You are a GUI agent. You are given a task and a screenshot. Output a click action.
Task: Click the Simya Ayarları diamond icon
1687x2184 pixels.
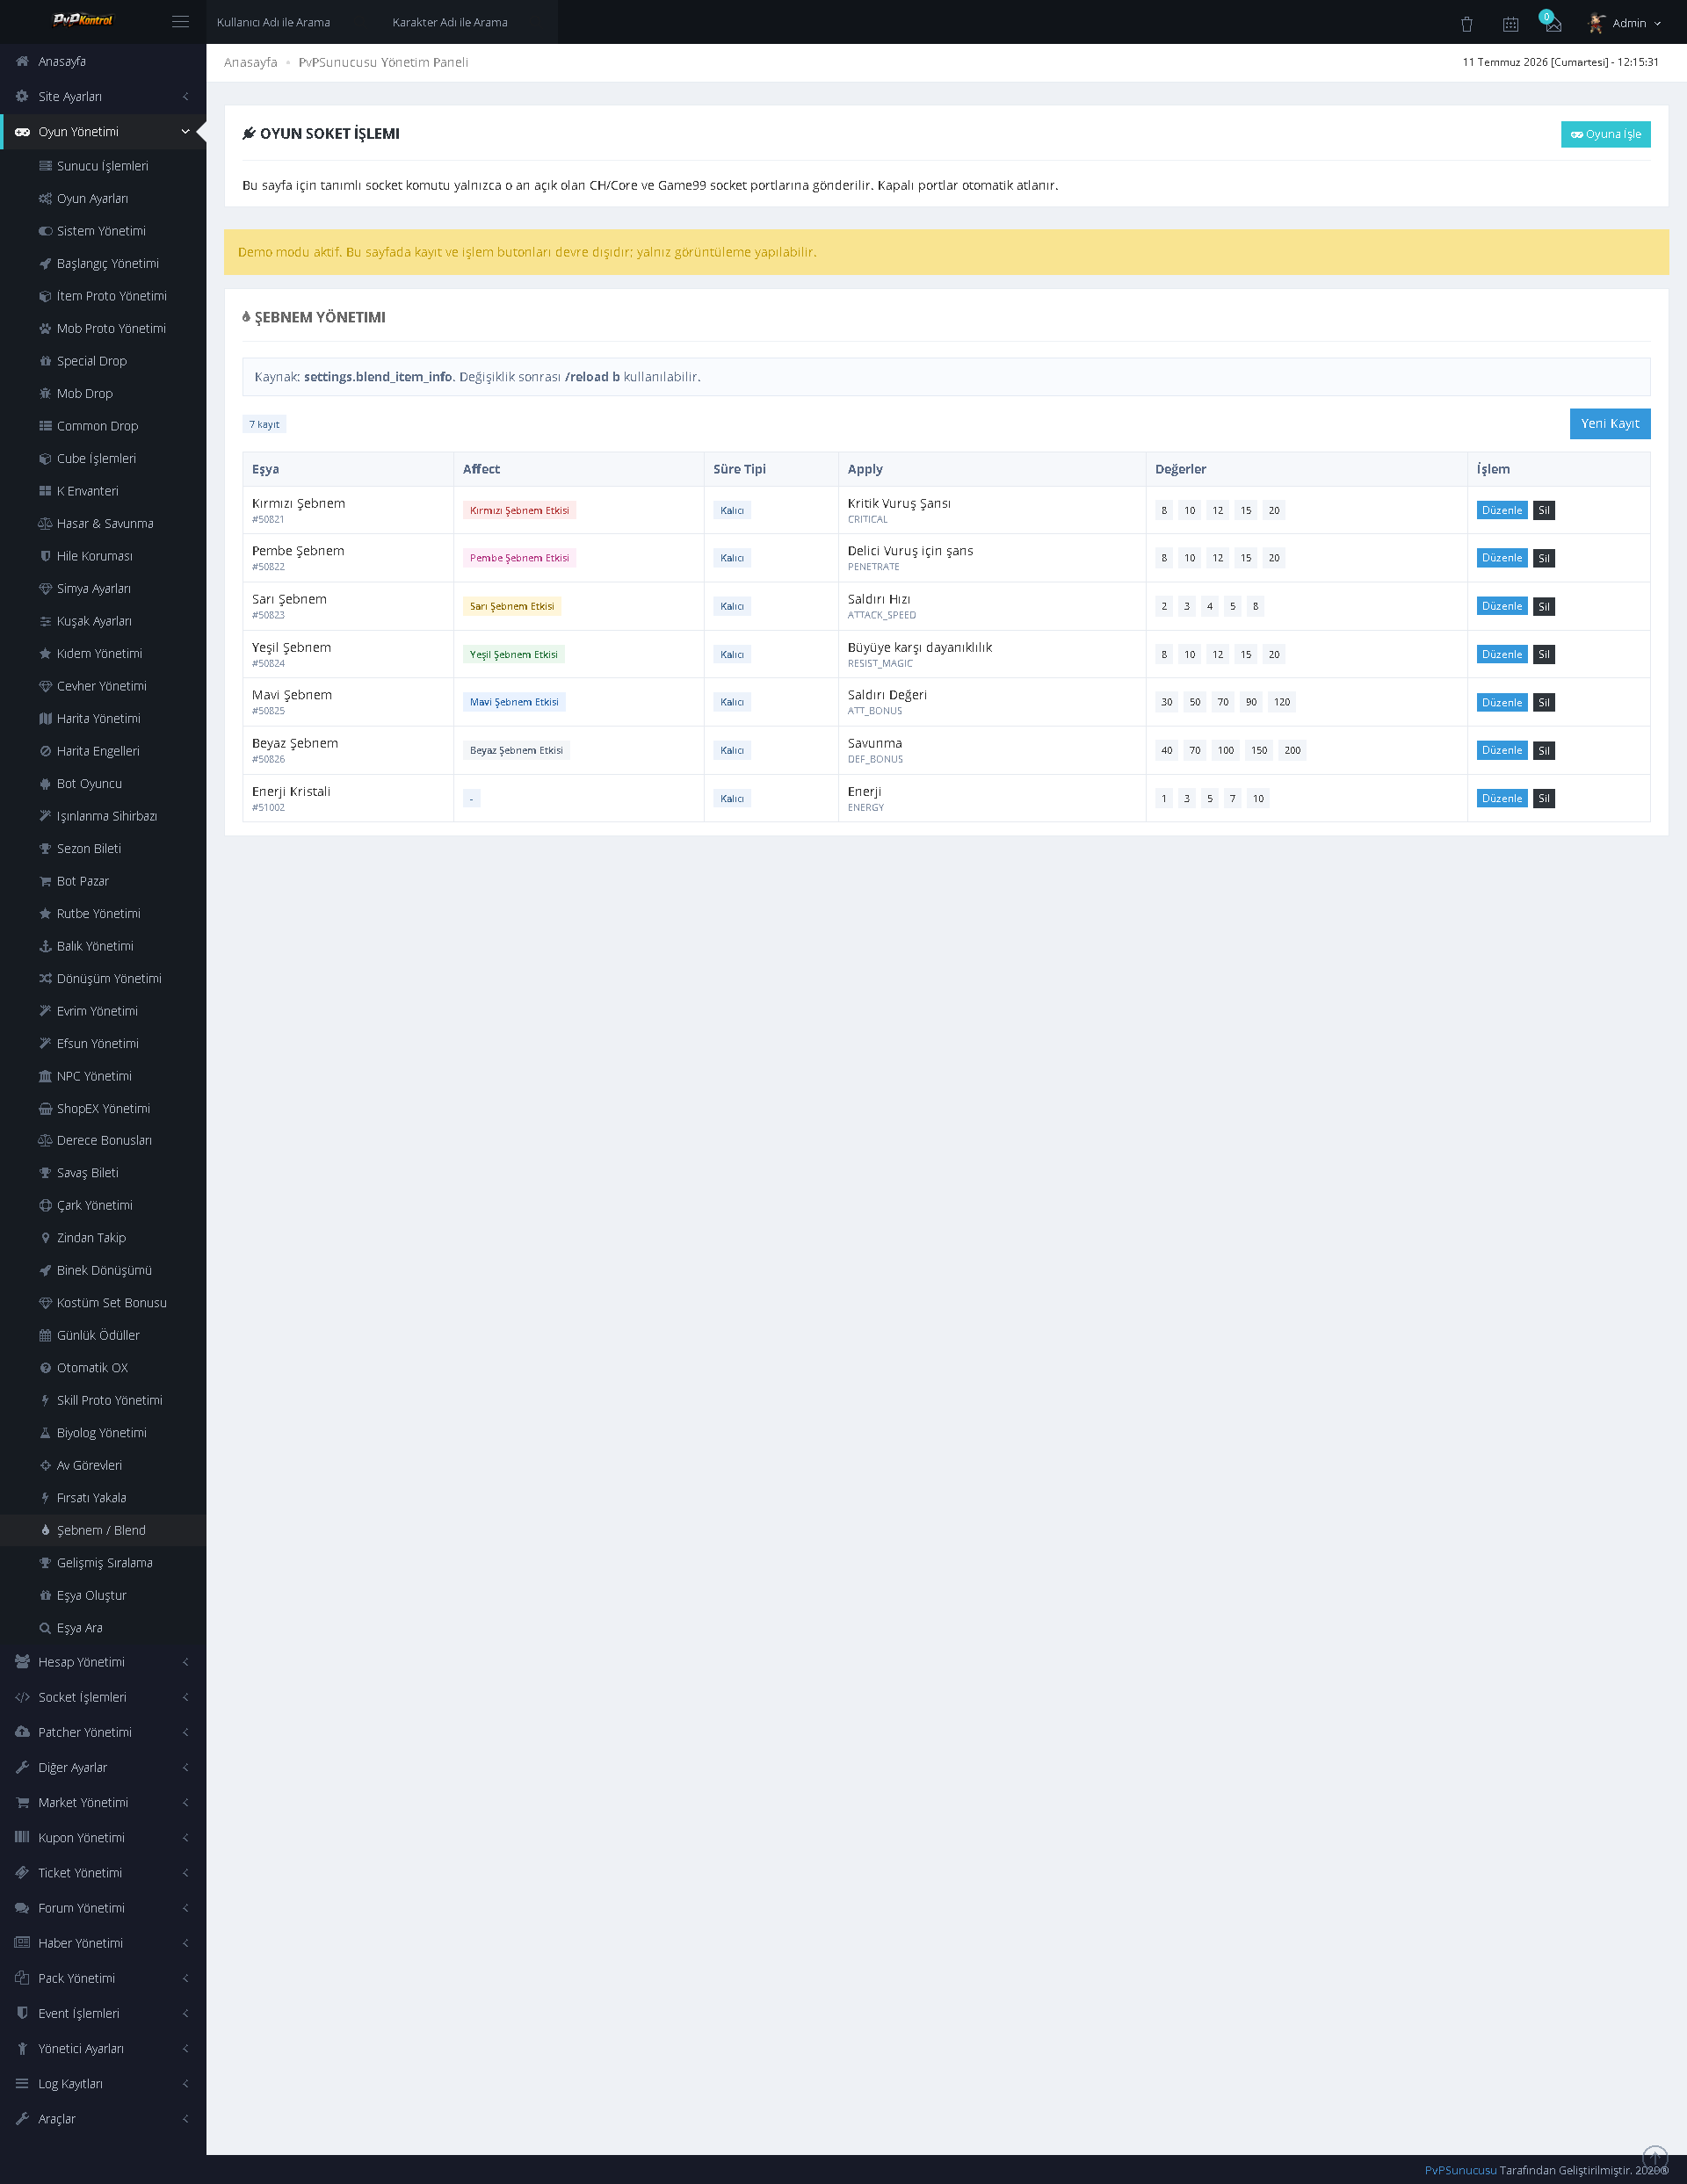45,589
